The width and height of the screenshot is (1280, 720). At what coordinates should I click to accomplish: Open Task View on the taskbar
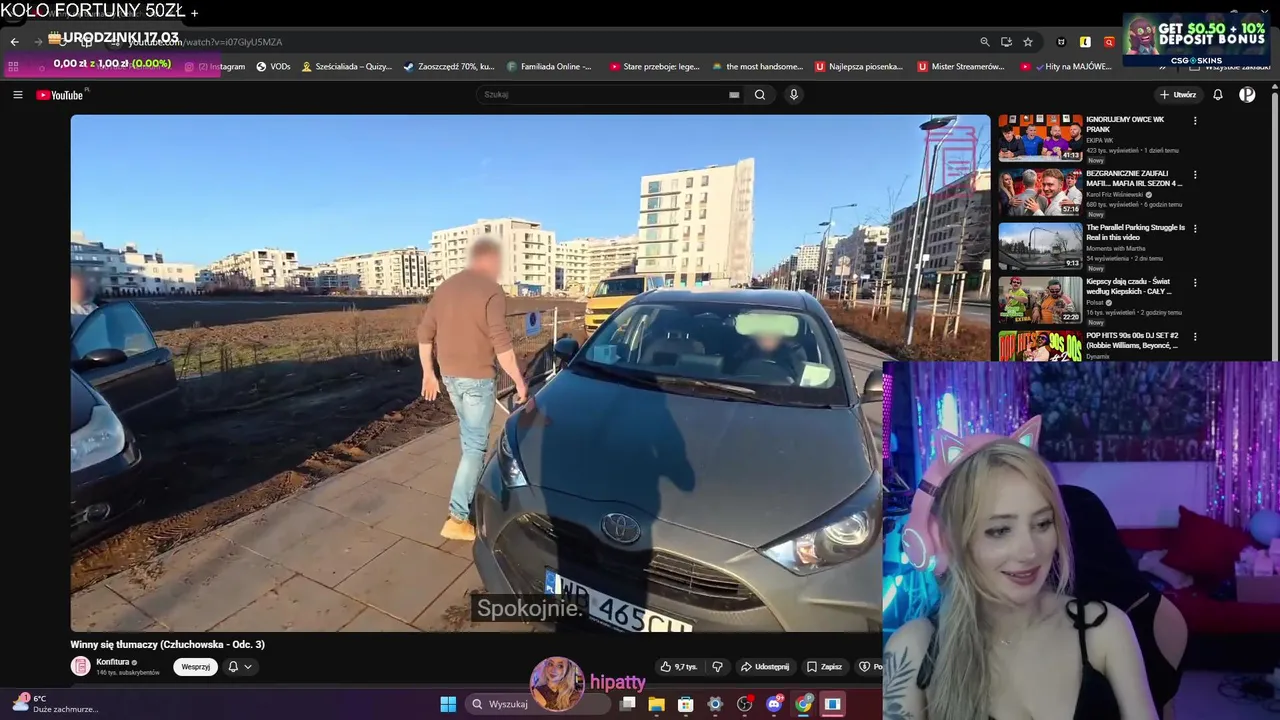[x=627, y=704]
